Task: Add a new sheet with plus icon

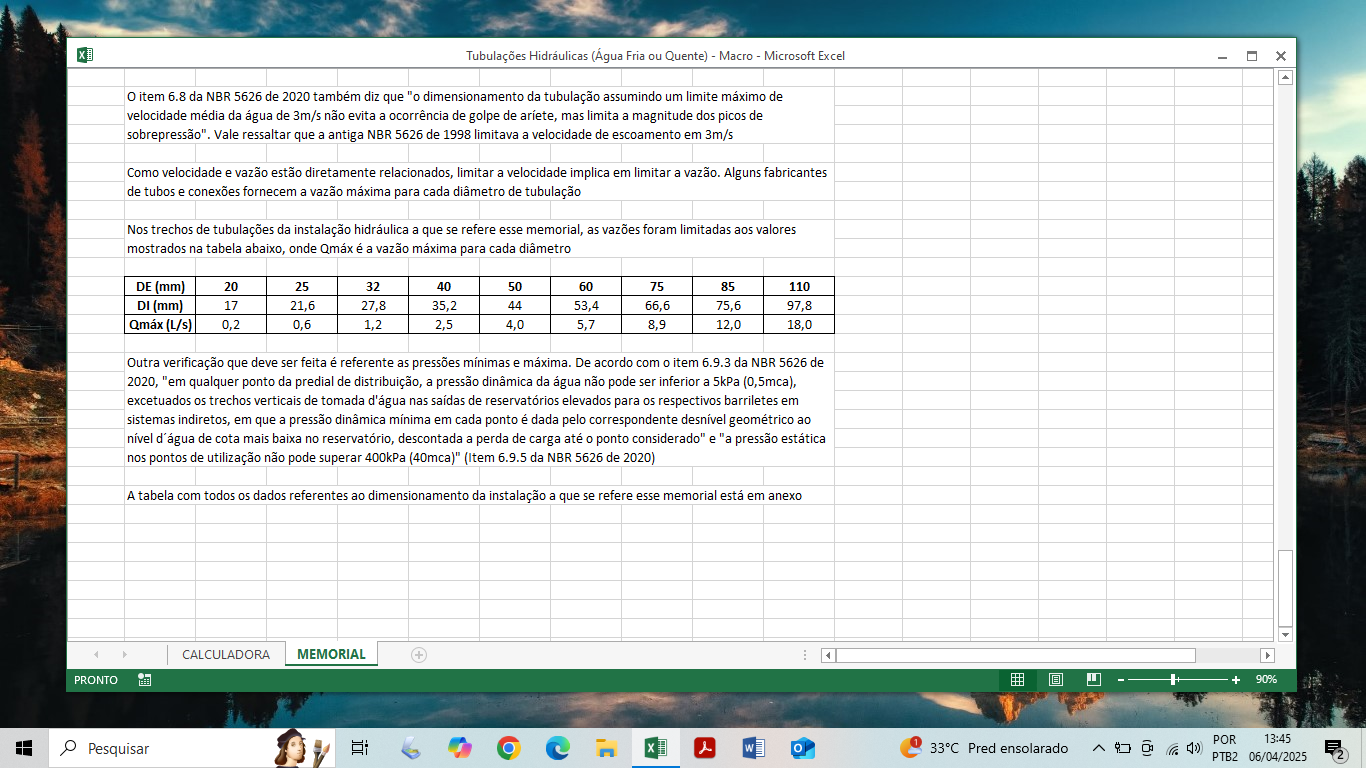Action: coord(419,655)
